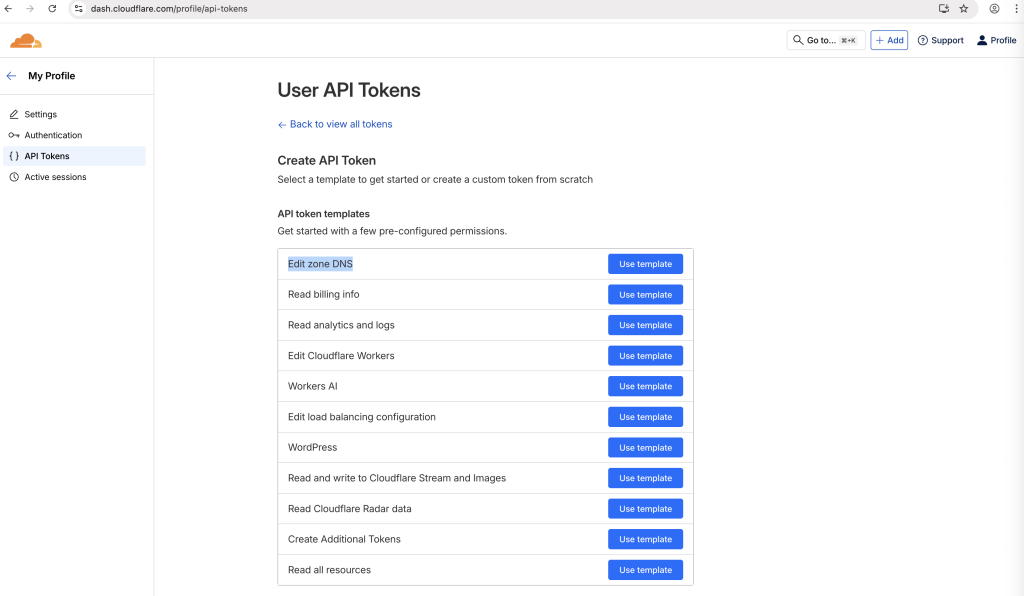
Task: Click Back to view all tokens link
Action: pyautogui.click(x=335, y=124)
